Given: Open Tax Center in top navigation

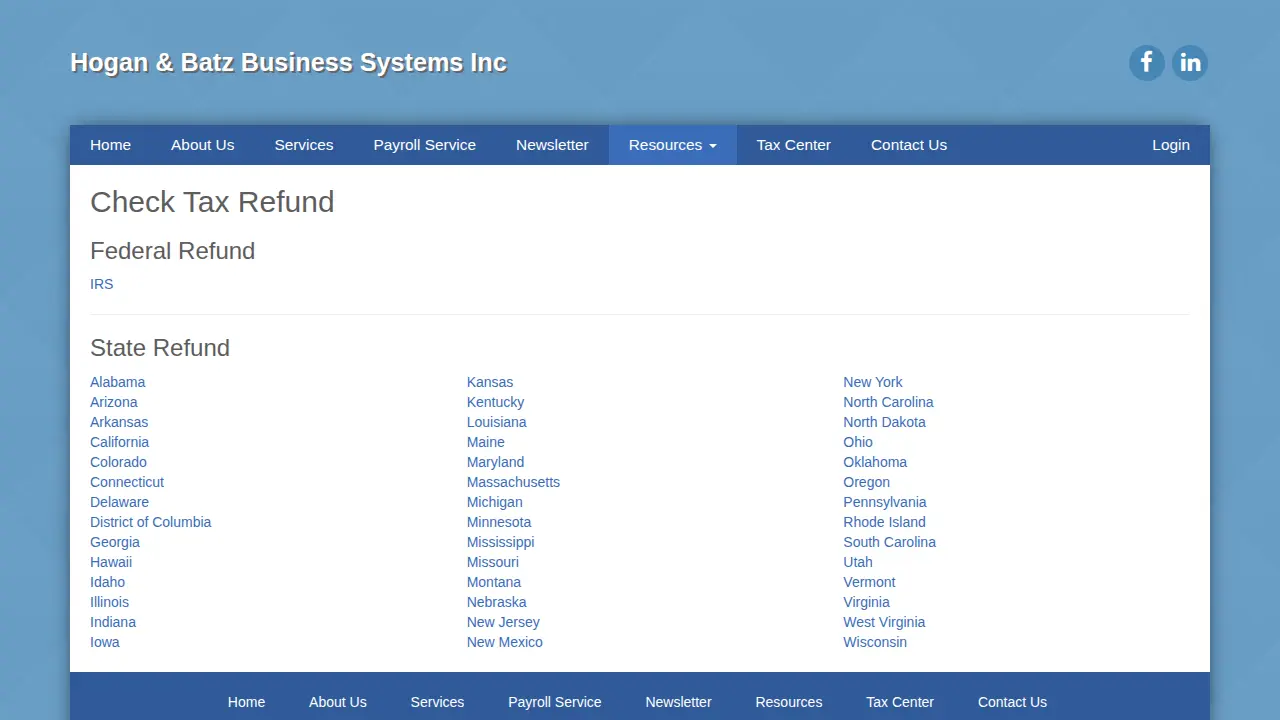Looking at the screenshot, I should (x=794, y=145).
